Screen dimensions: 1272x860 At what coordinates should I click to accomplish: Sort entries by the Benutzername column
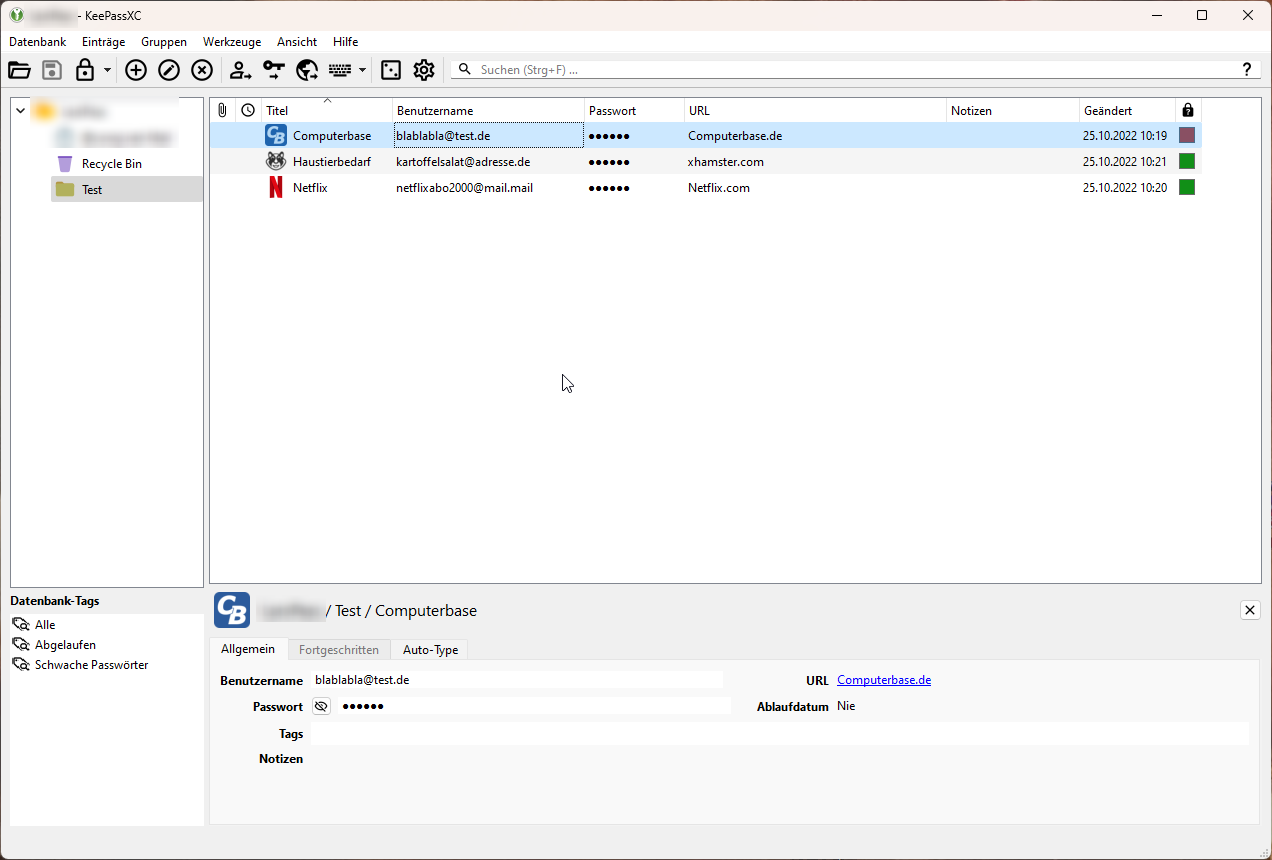[x=488, y=111]
